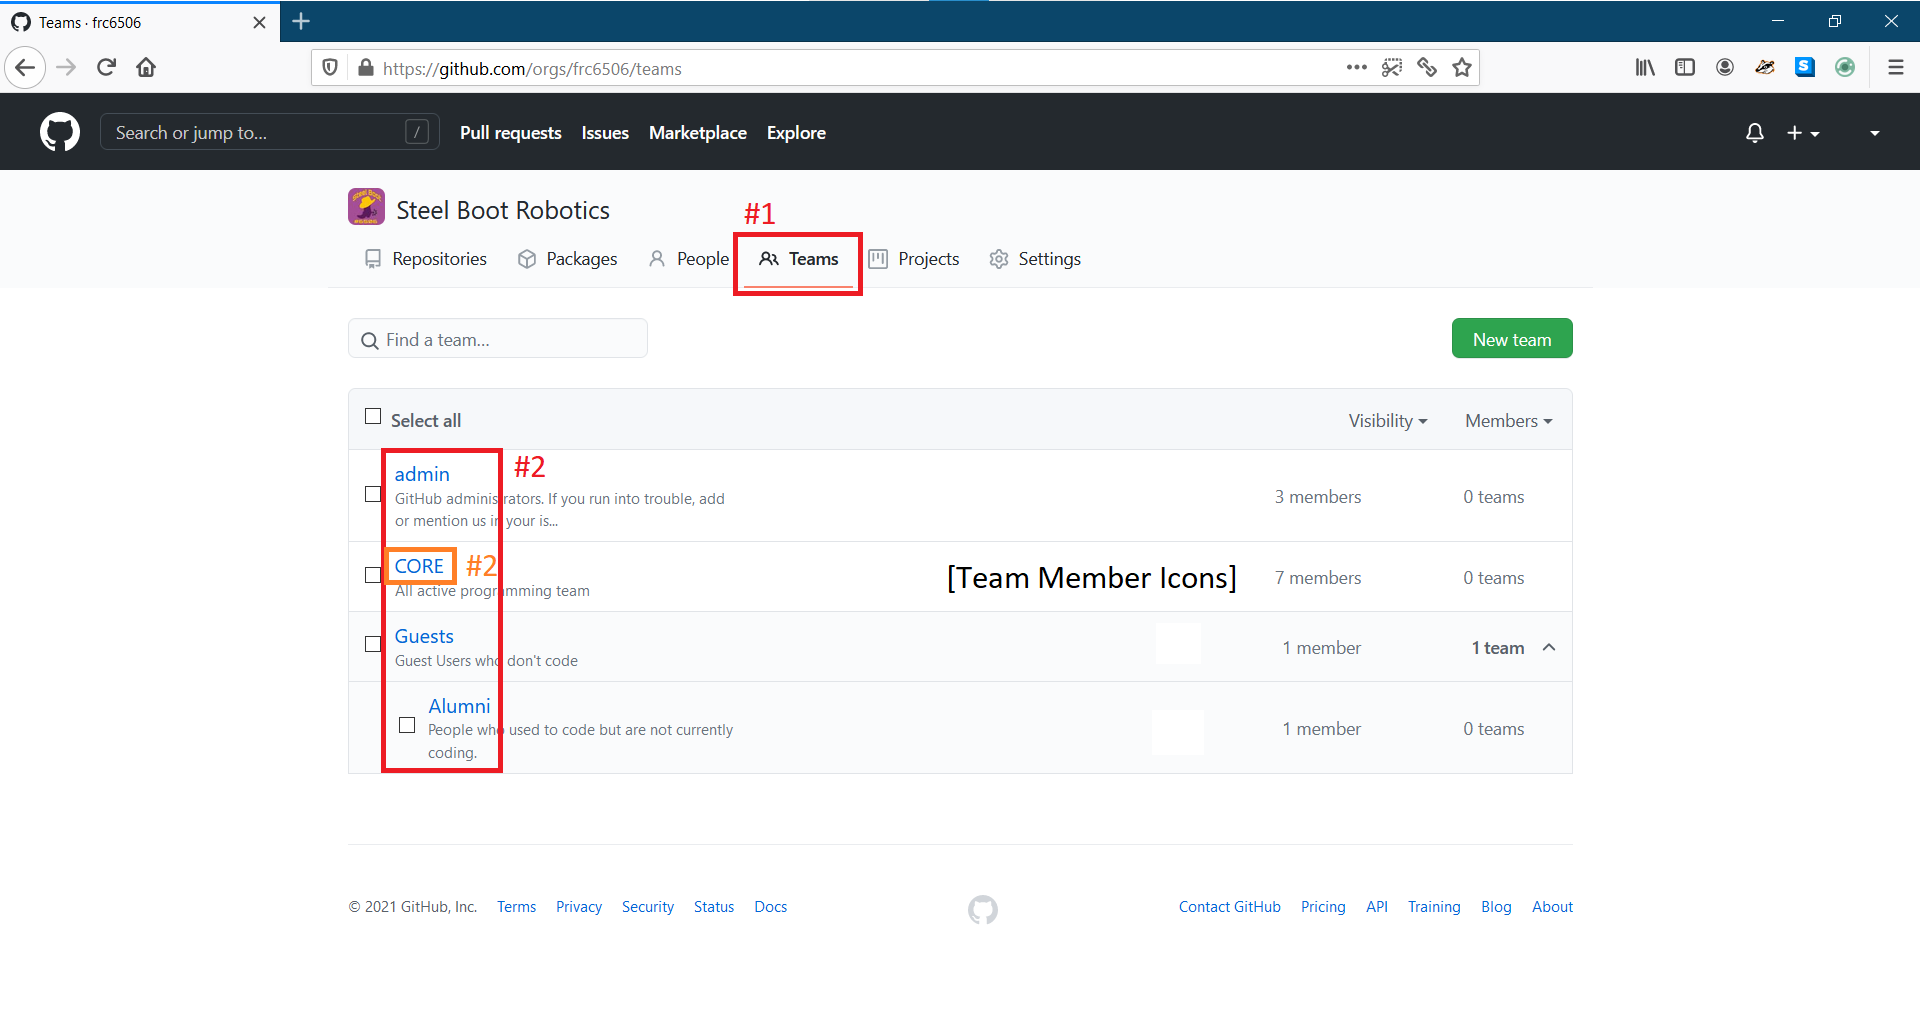The image size is (1920, 1030).
Task: Open the Visibility filter dropdown
Action: coord(1387,421)
